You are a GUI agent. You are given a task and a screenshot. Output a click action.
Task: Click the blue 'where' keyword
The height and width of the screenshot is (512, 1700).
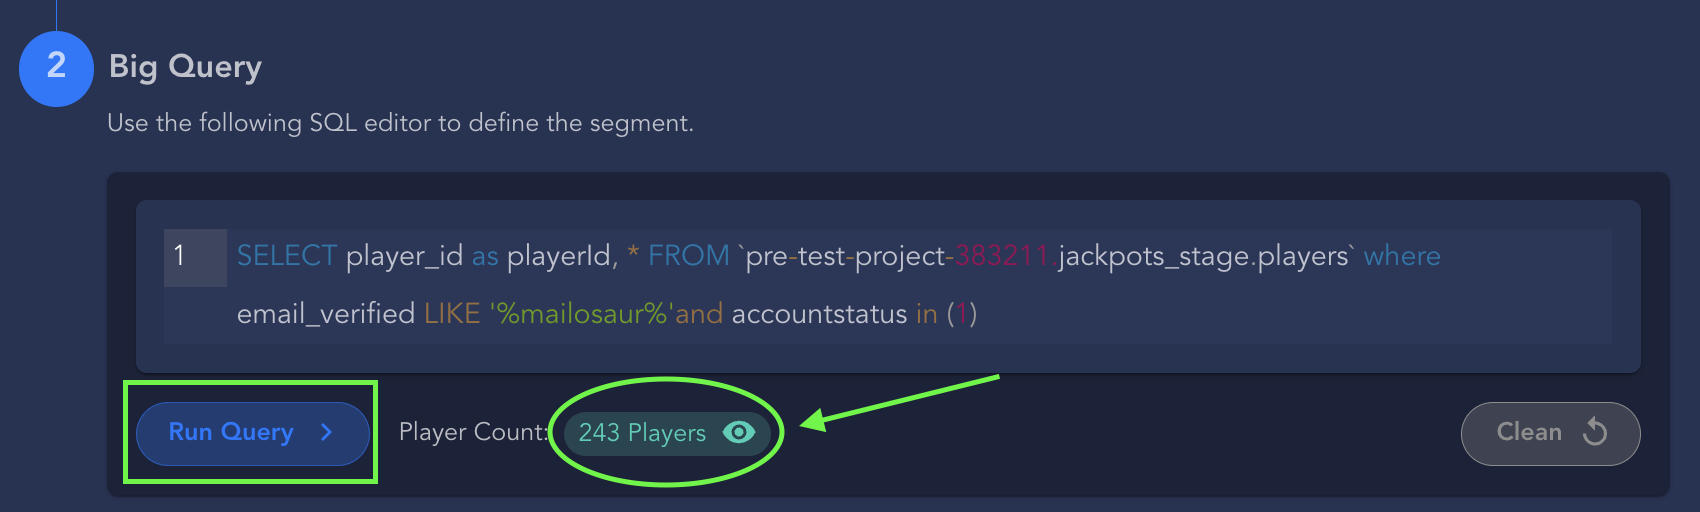pos(1402,256)
